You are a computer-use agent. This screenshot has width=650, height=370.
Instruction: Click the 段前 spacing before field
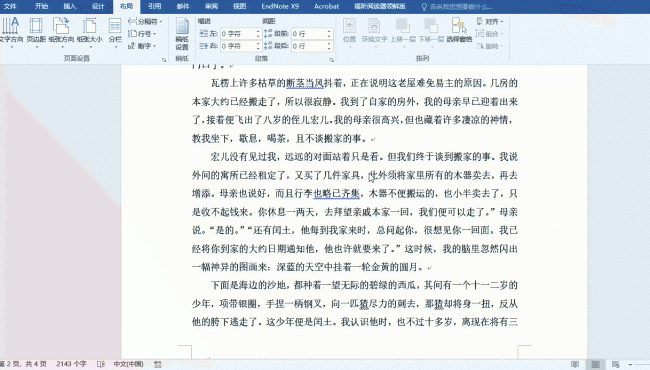[x=308, y=34]
